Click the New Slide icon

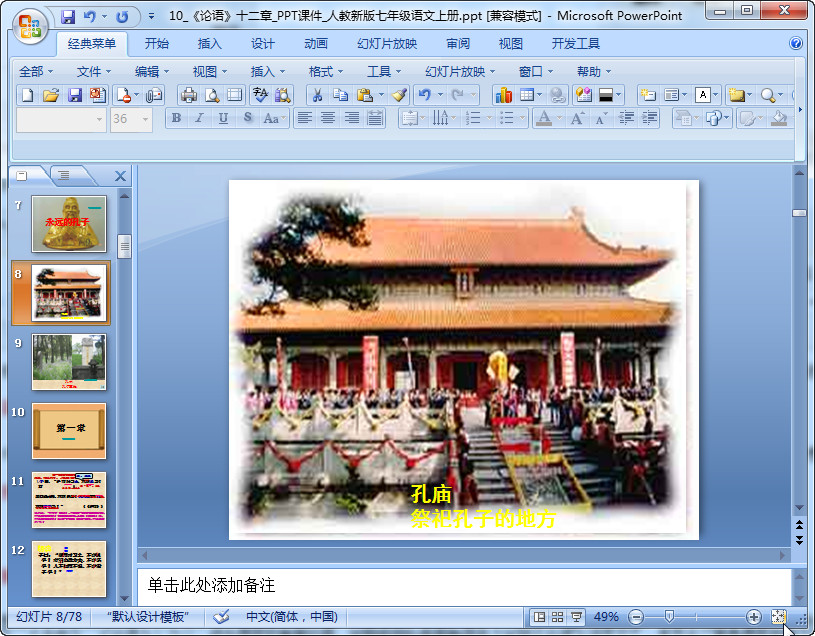tap(648, 95)
